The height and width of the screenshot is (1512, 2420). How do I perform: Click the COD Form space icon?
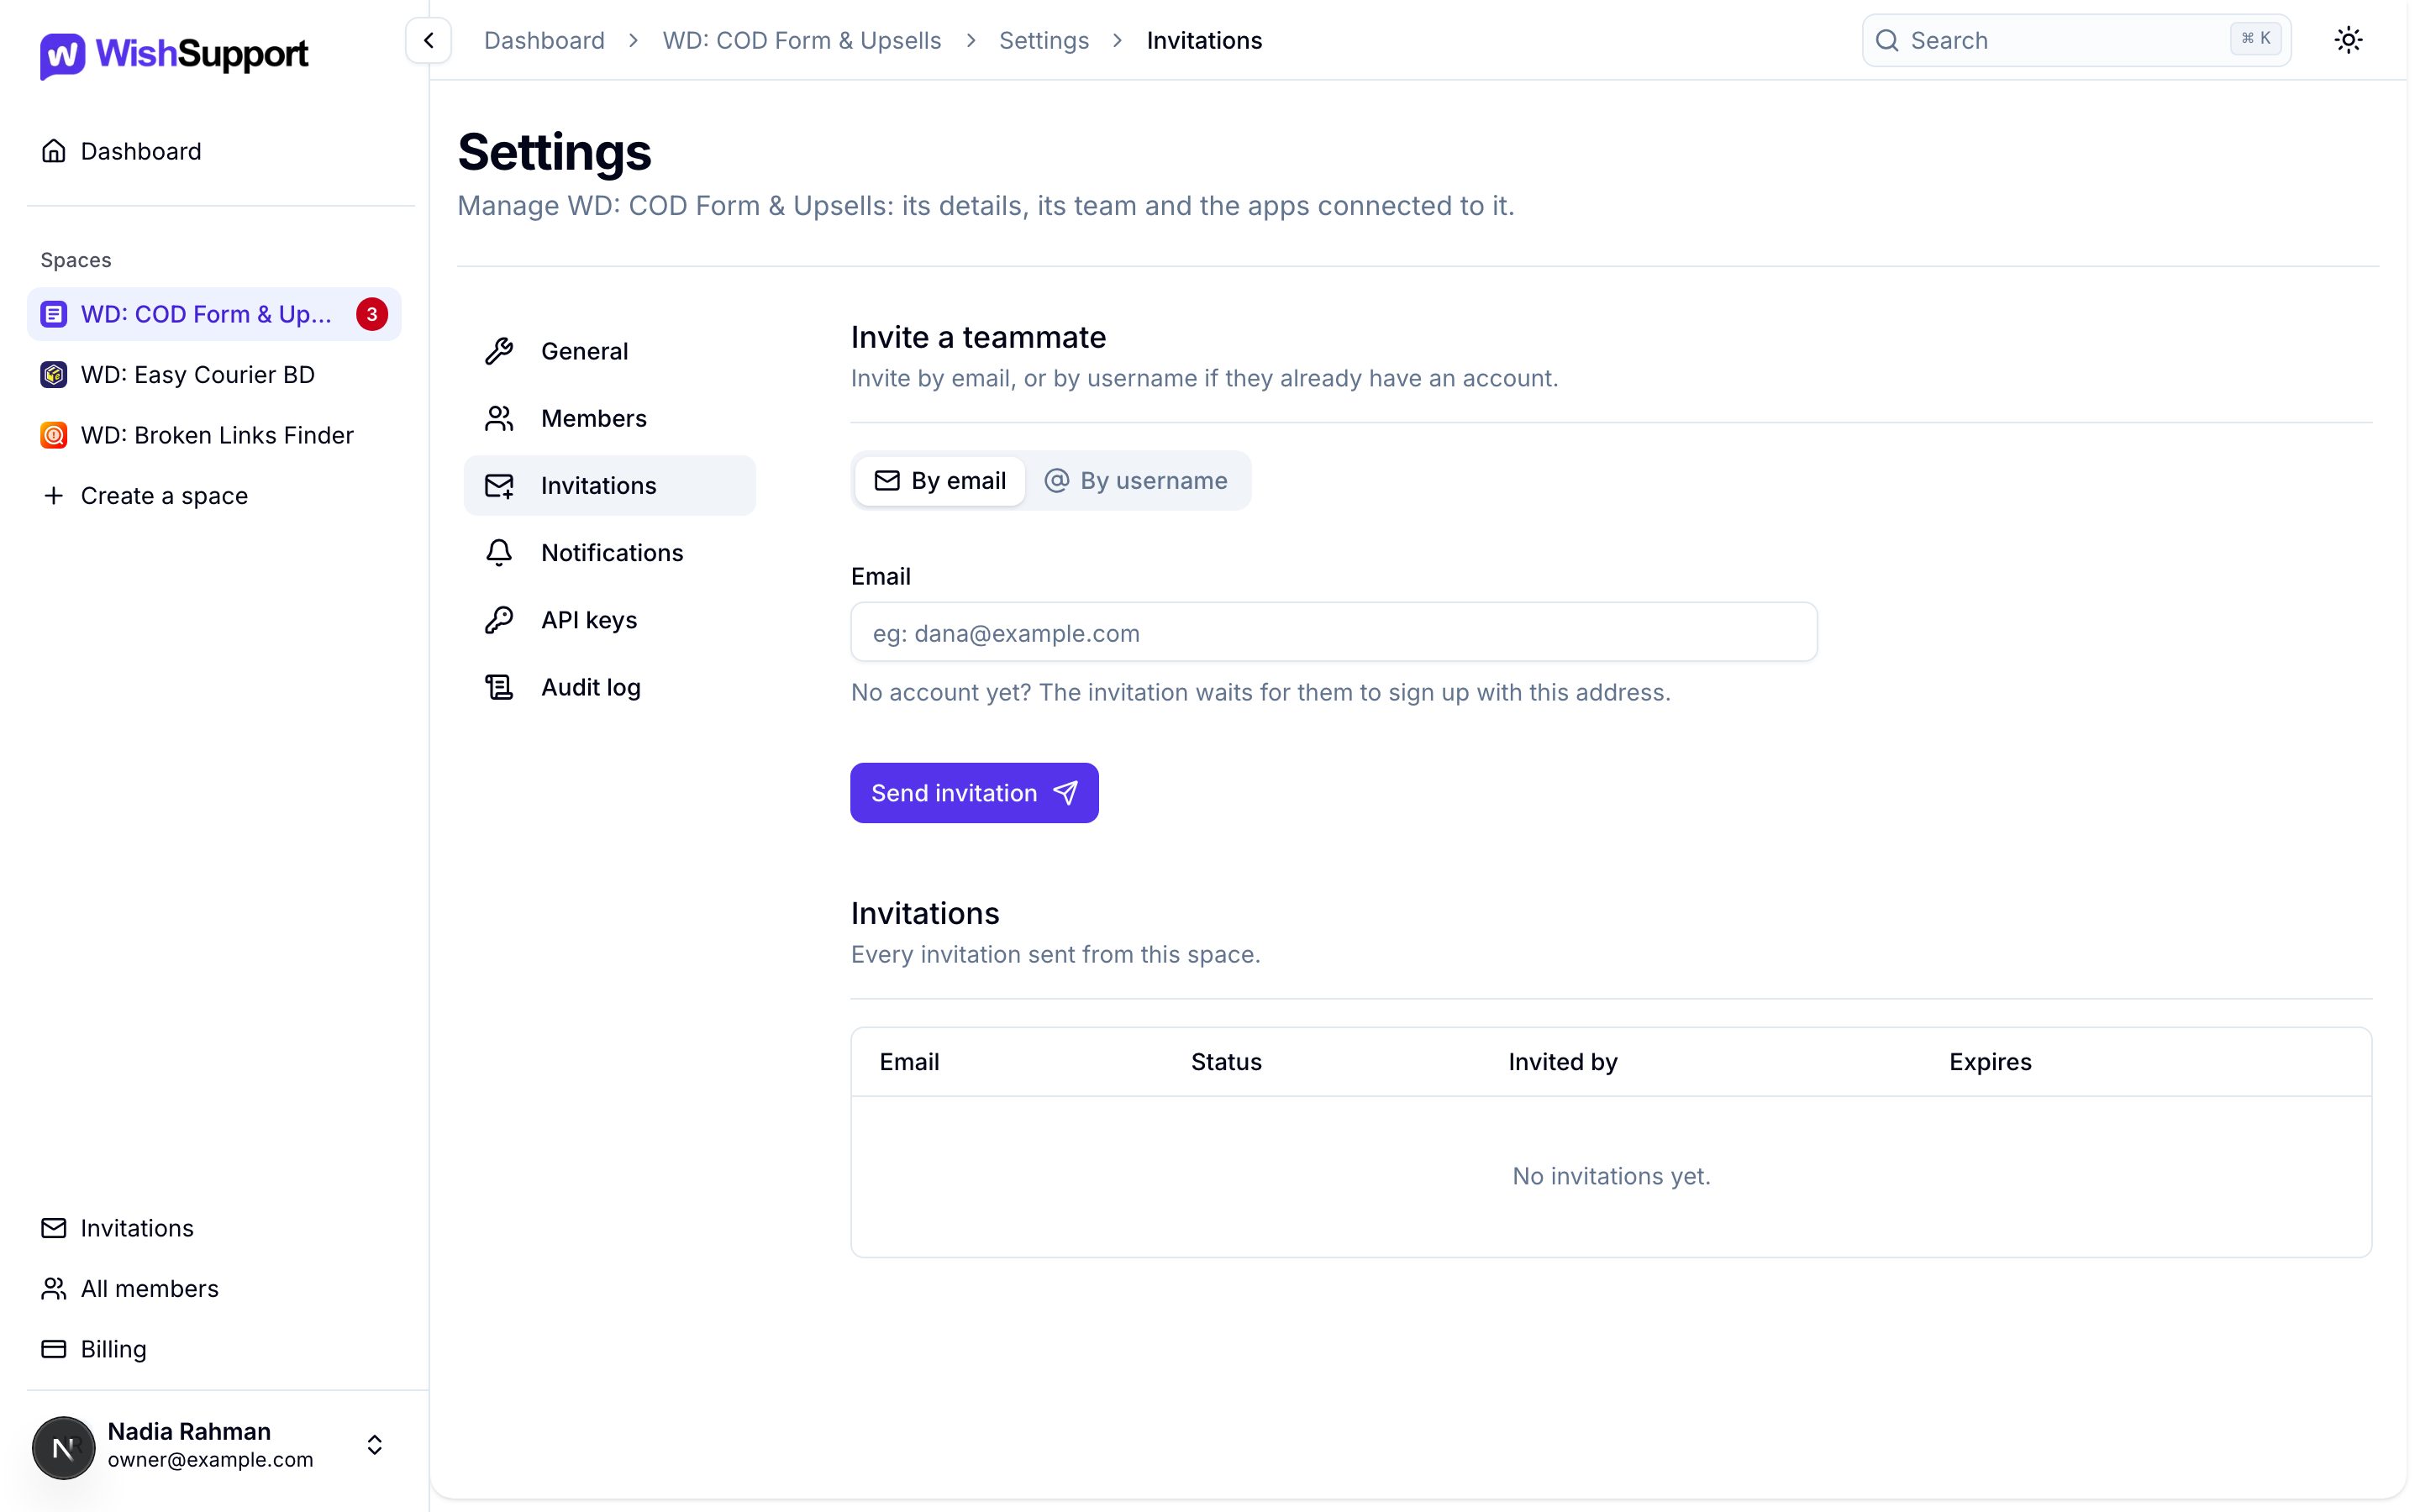click(54, 314)
